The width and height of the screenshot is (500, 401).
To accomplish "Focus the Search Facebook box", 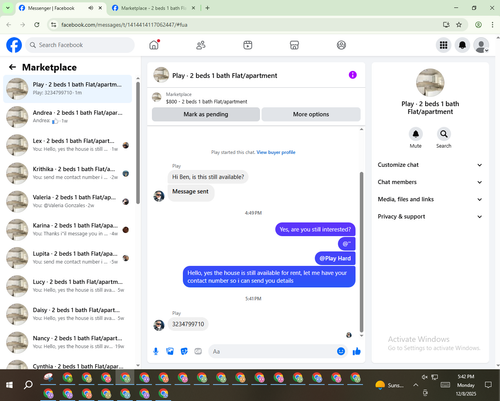I will (x=80, y=45).
